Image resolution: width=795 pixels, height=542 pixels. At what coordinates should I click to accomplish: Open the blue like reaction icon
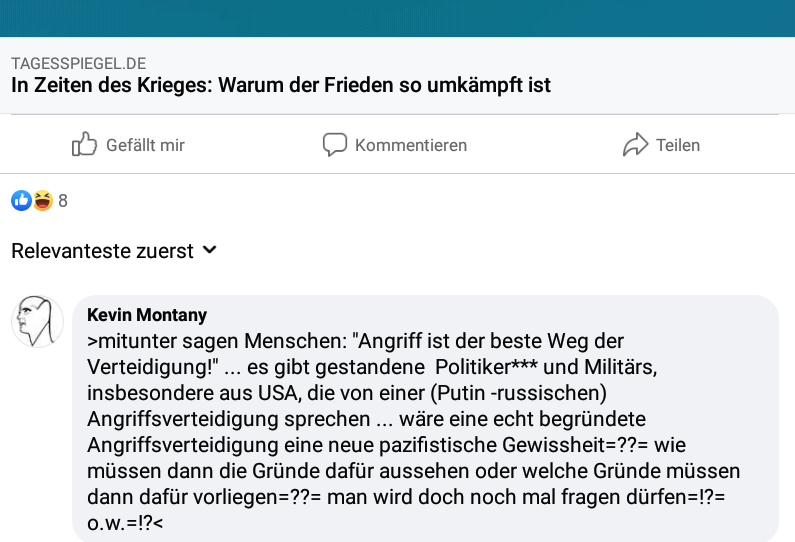21,200
